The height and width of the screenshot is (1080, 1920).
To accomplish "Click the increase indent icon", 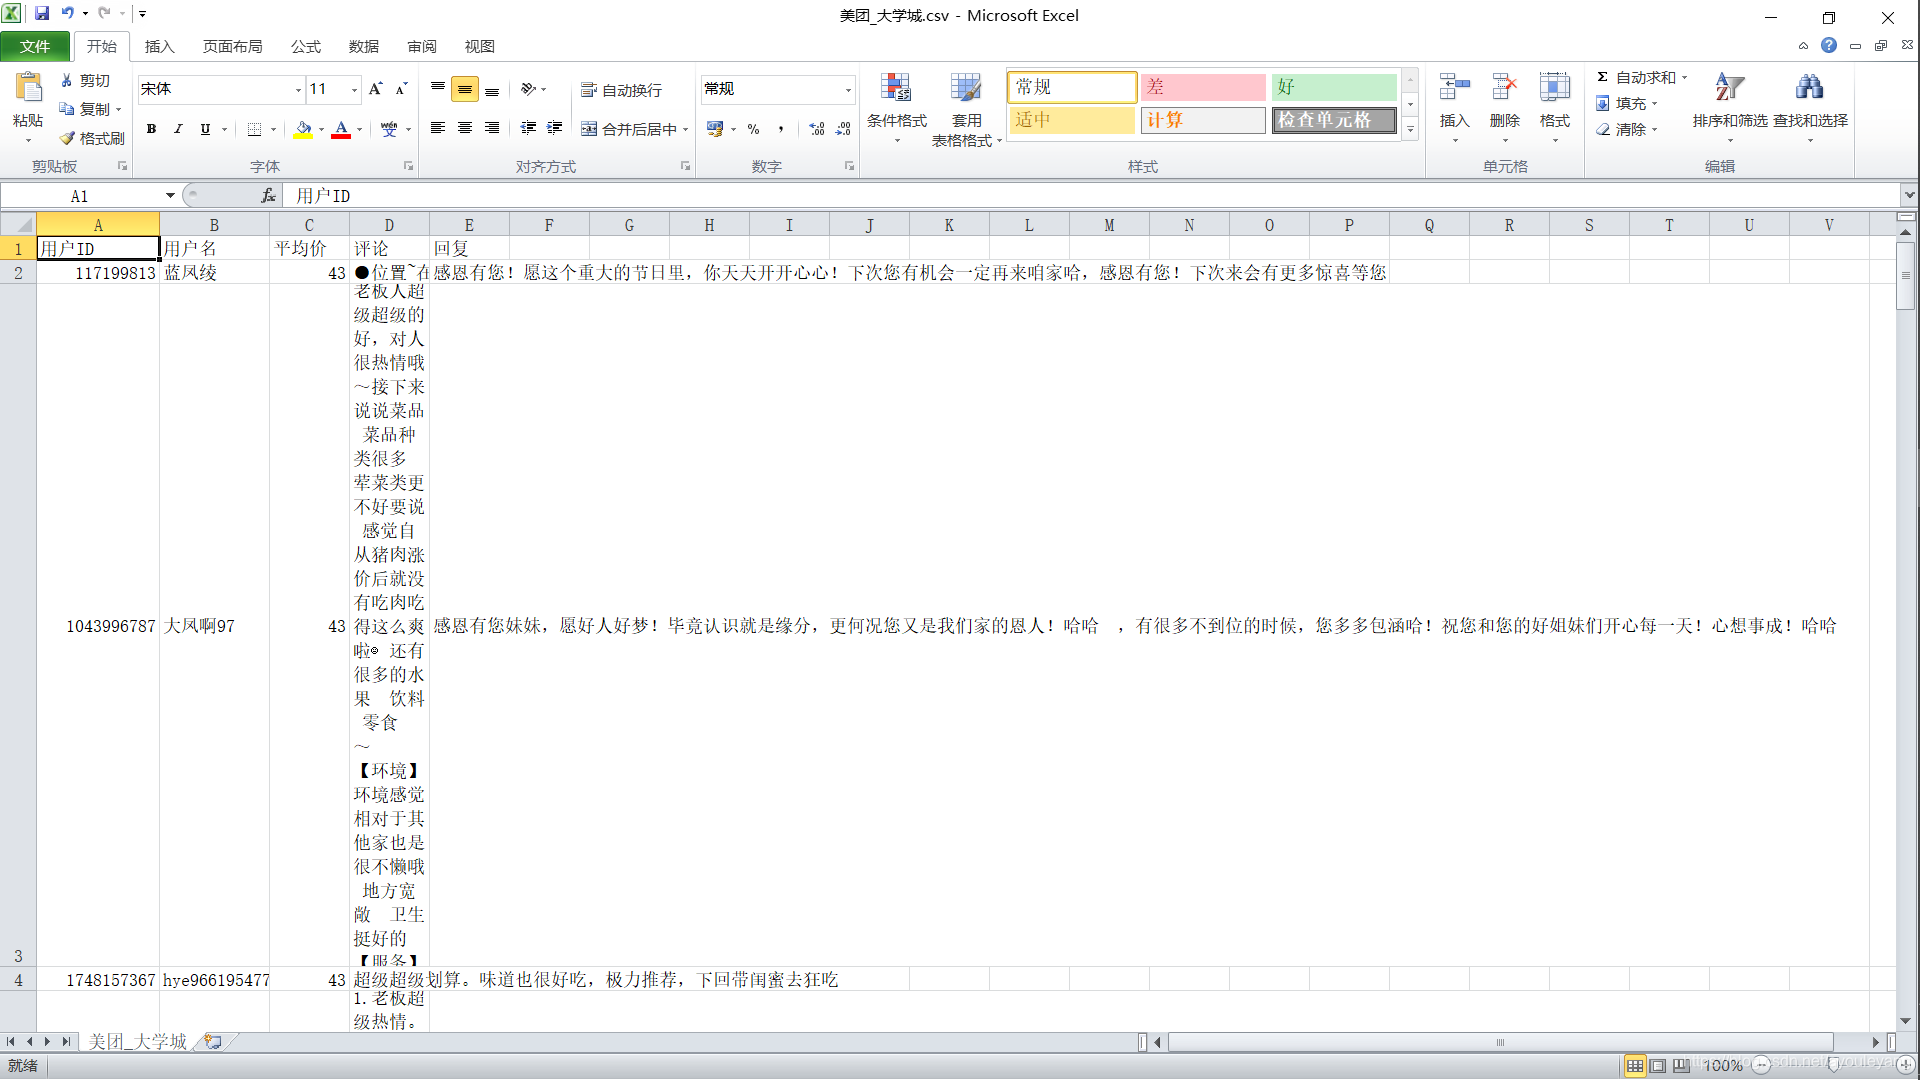I will [554, 128].
